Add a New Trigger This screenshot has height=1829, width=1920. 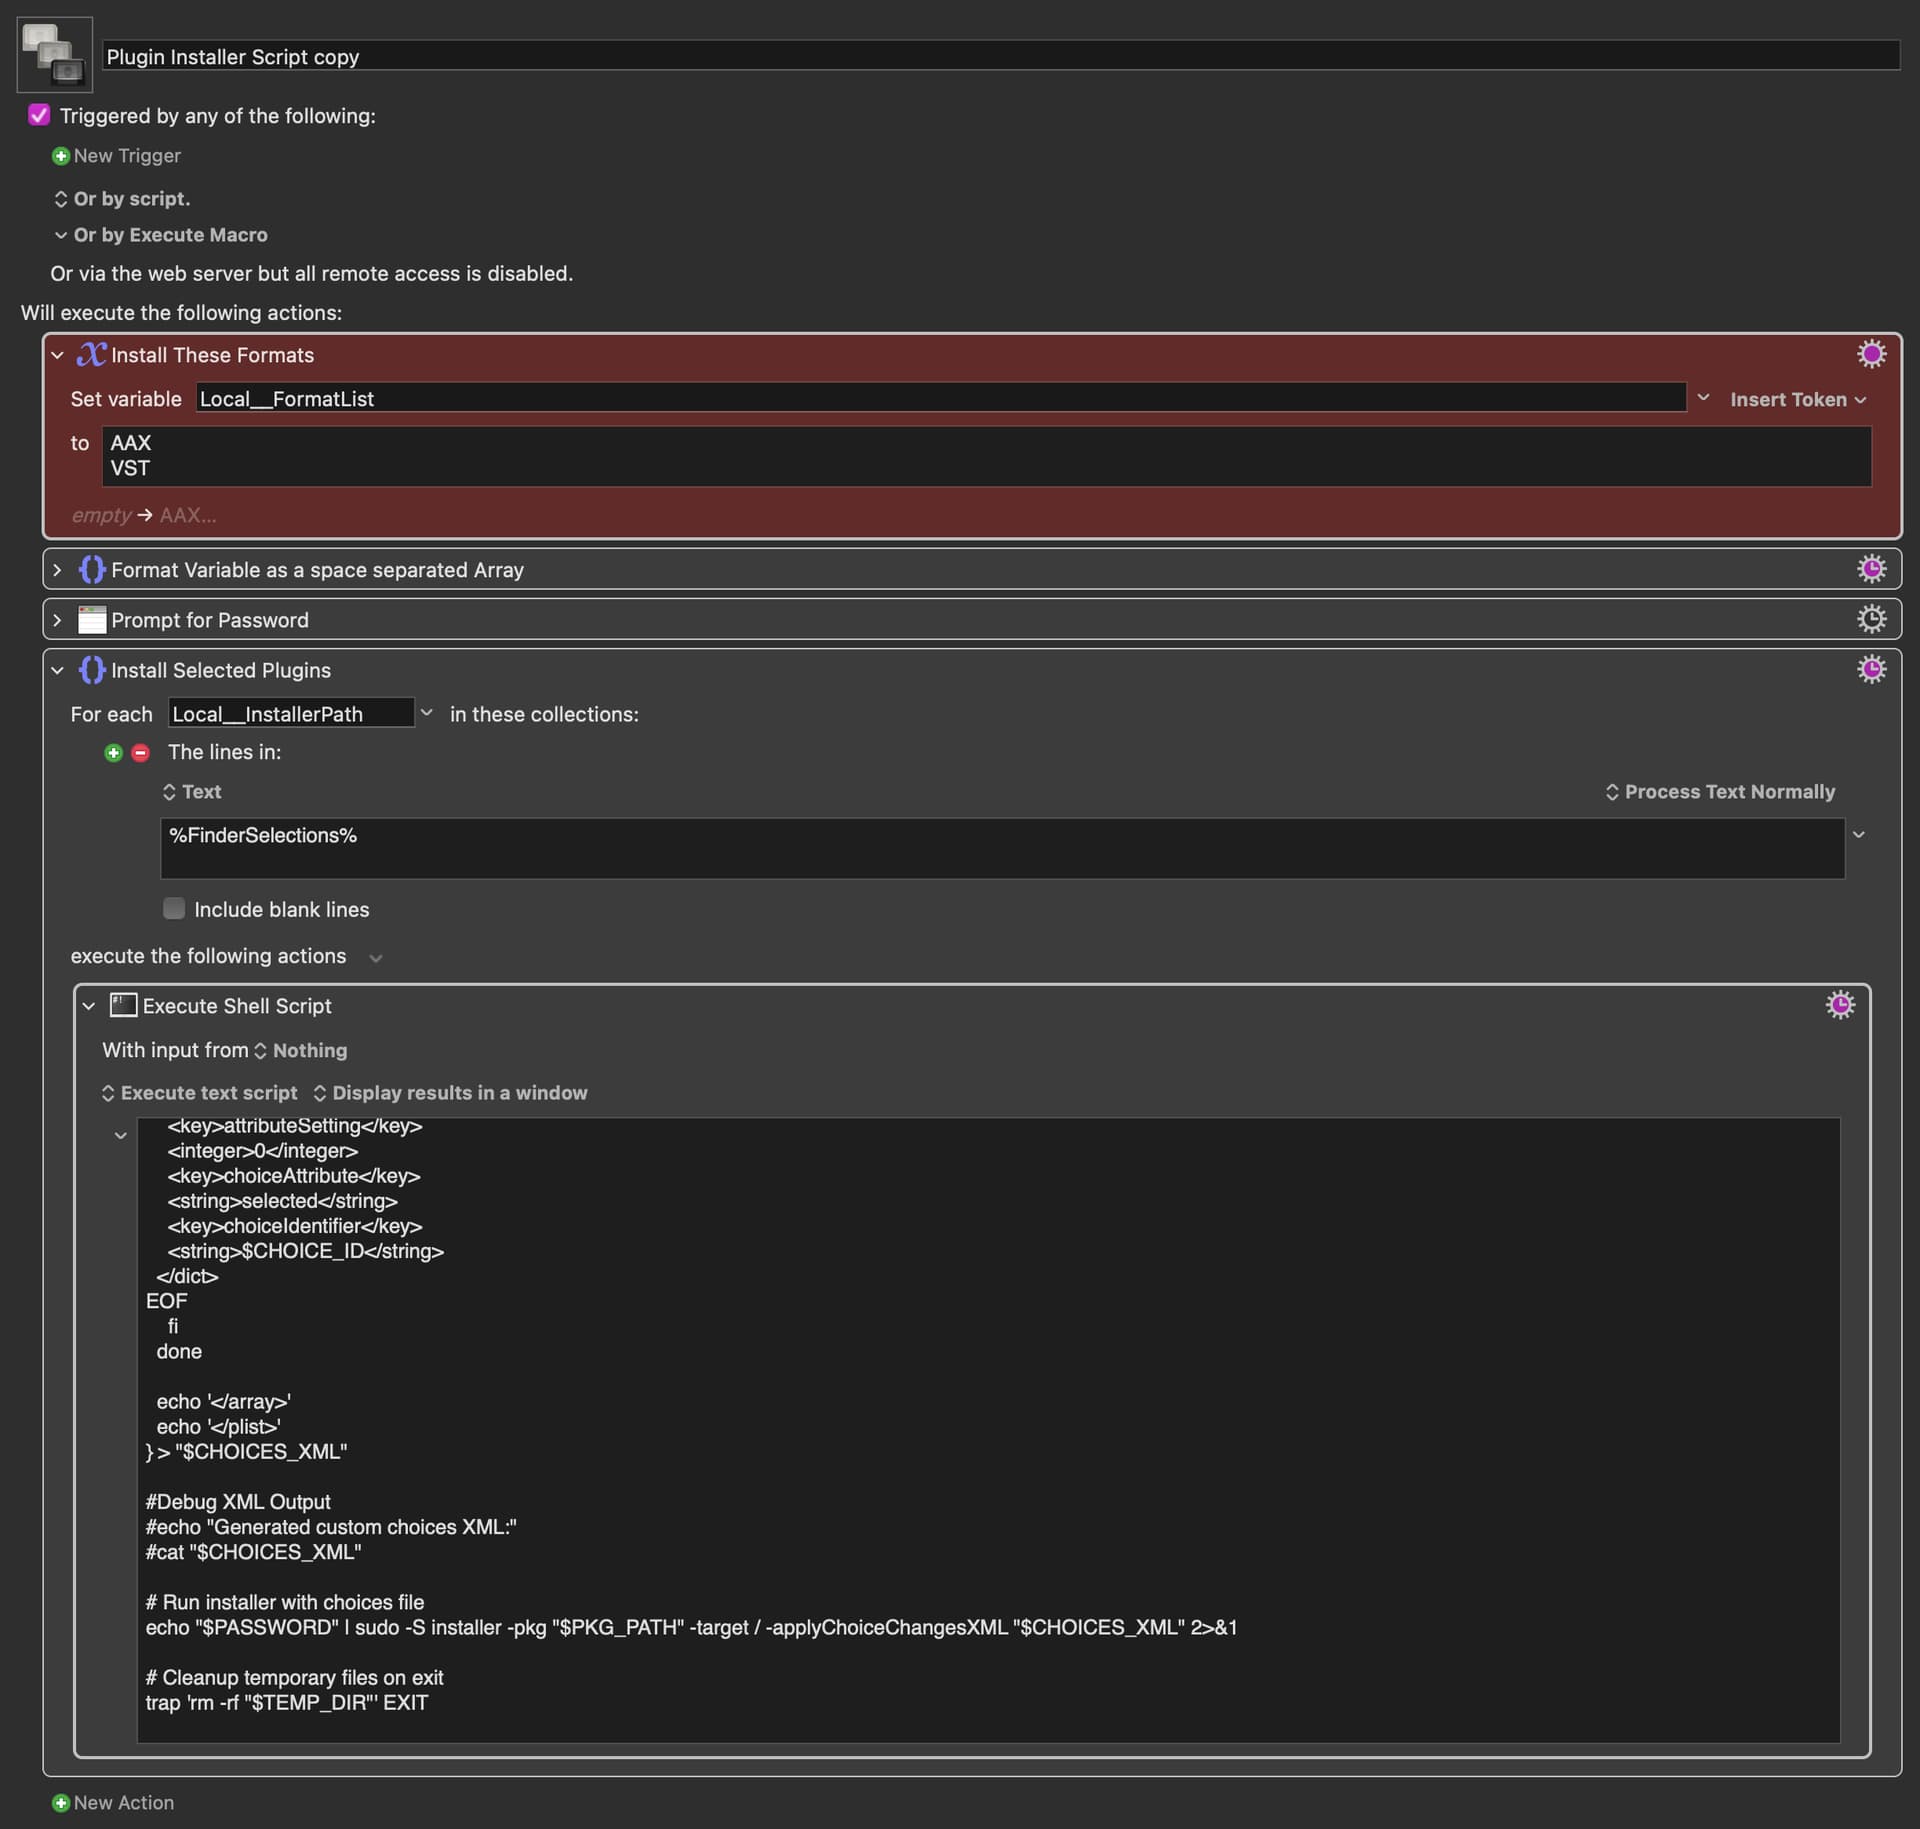[127, 156]
